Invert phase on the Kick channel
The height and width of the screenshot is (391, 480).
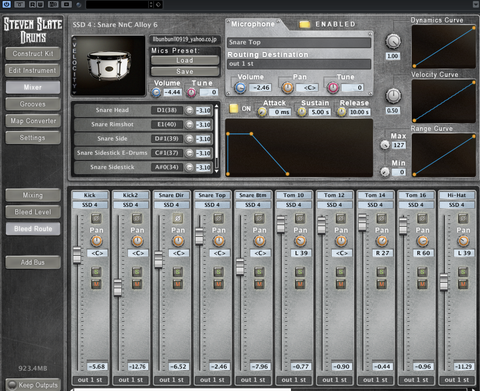96,219
